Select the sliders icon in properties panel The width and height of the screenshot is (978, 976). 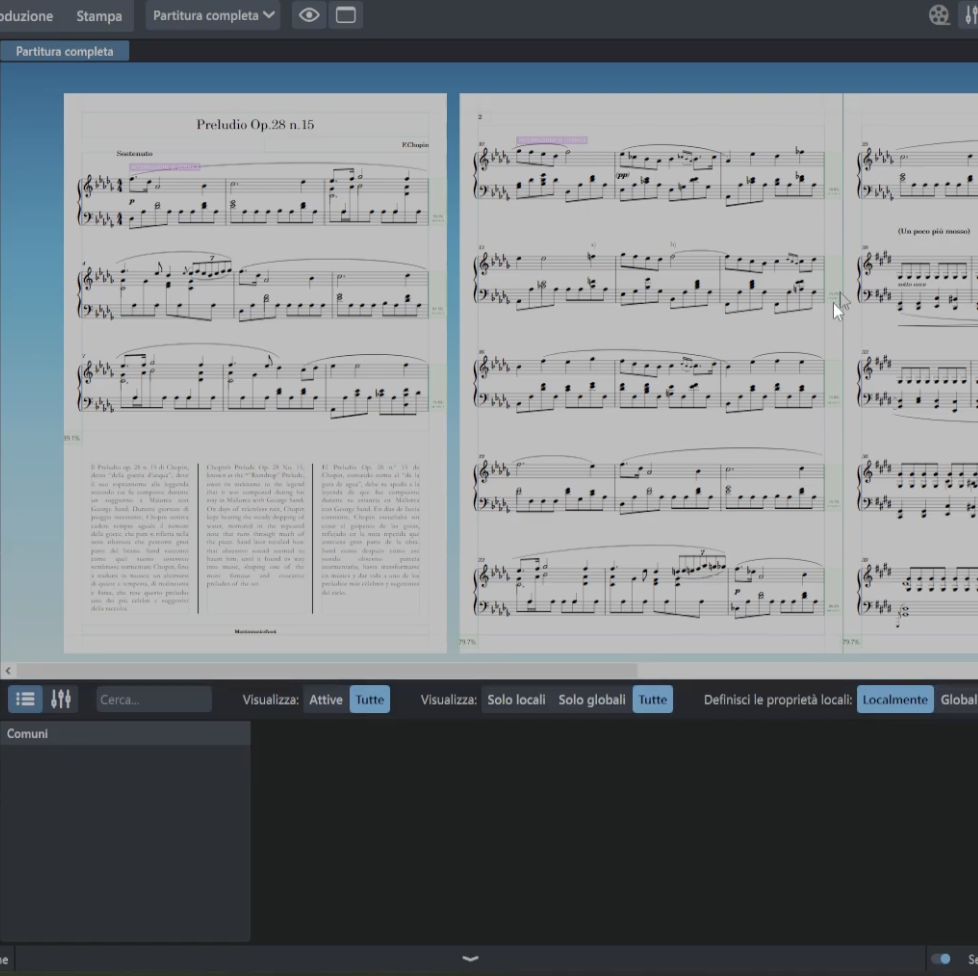coord(61,700)
